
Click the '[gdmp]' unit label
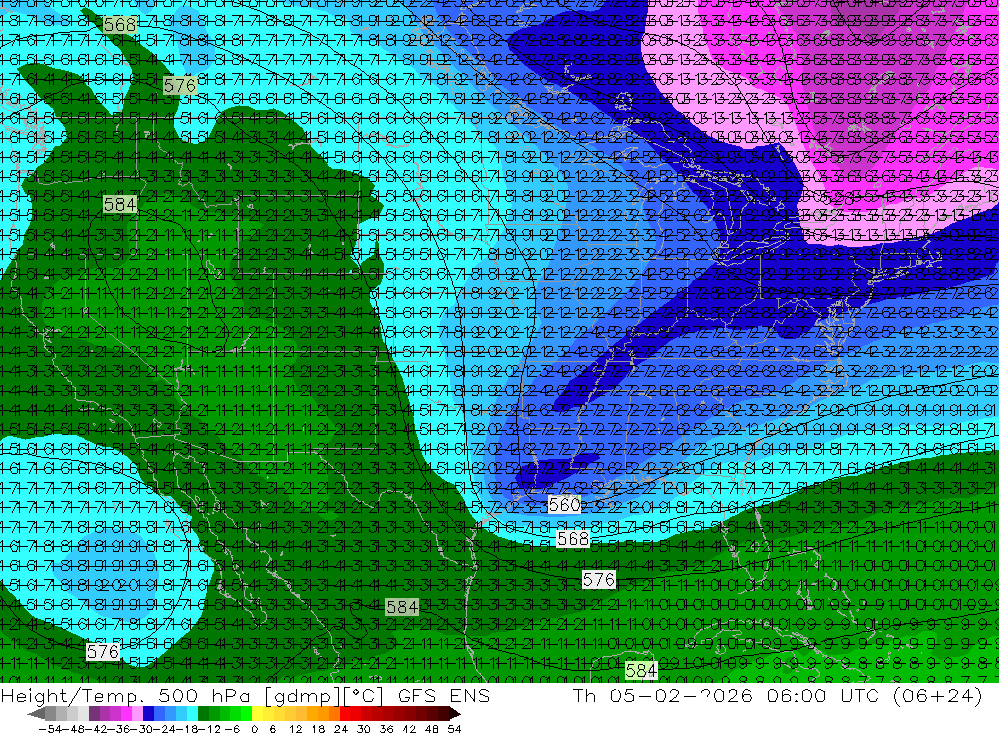(304, 696)
